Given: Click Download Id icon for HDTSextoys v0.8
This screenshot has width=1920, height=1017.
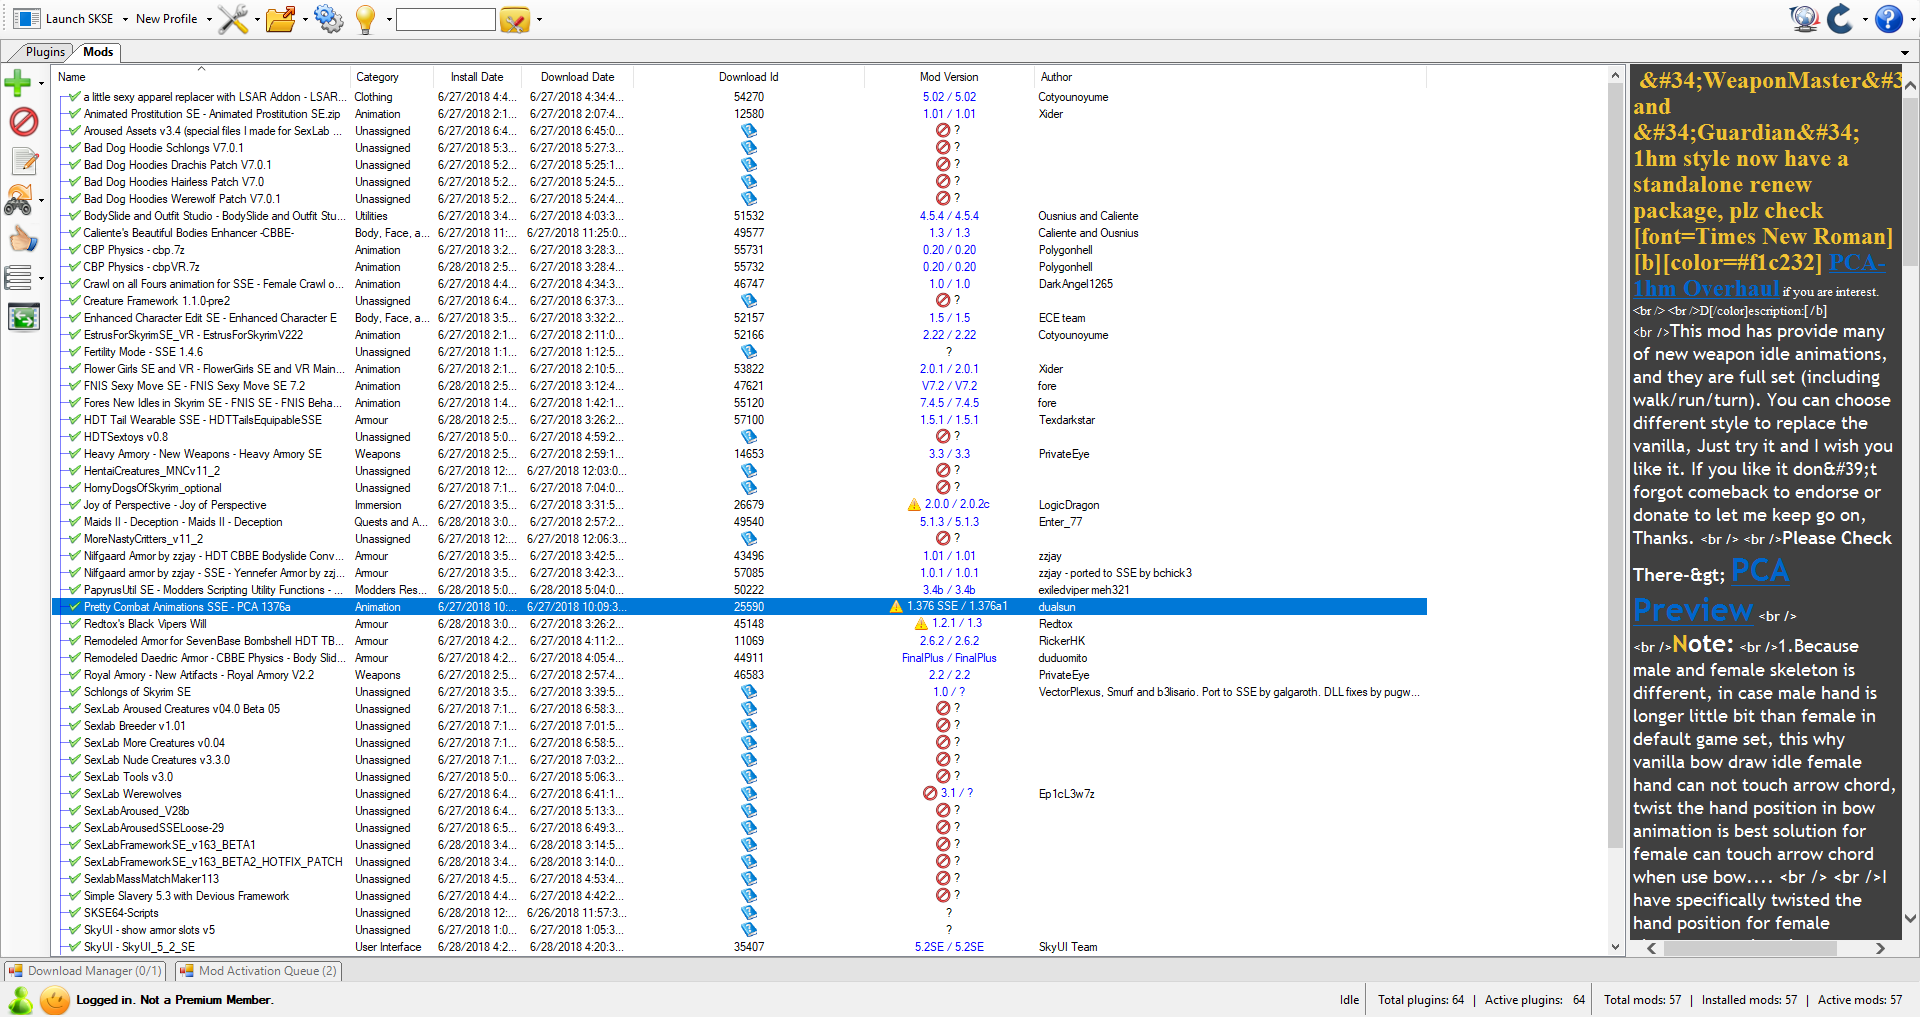Looking at the screenshot, I should coord(749,437).
